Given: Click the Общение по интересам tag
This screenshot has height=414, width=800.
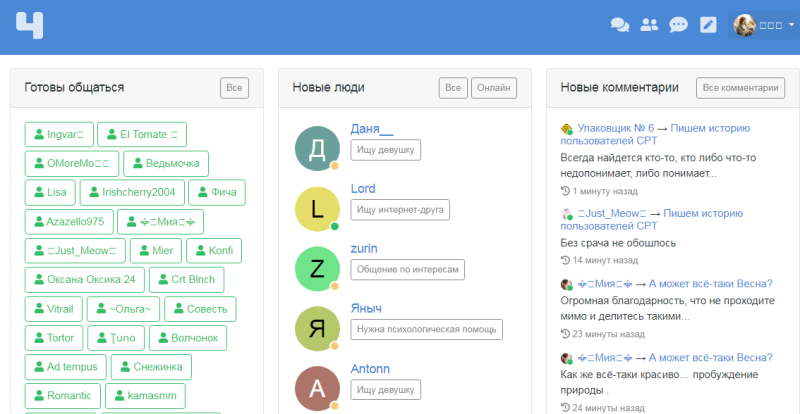Looking at the screenshot, I should 408,270.
